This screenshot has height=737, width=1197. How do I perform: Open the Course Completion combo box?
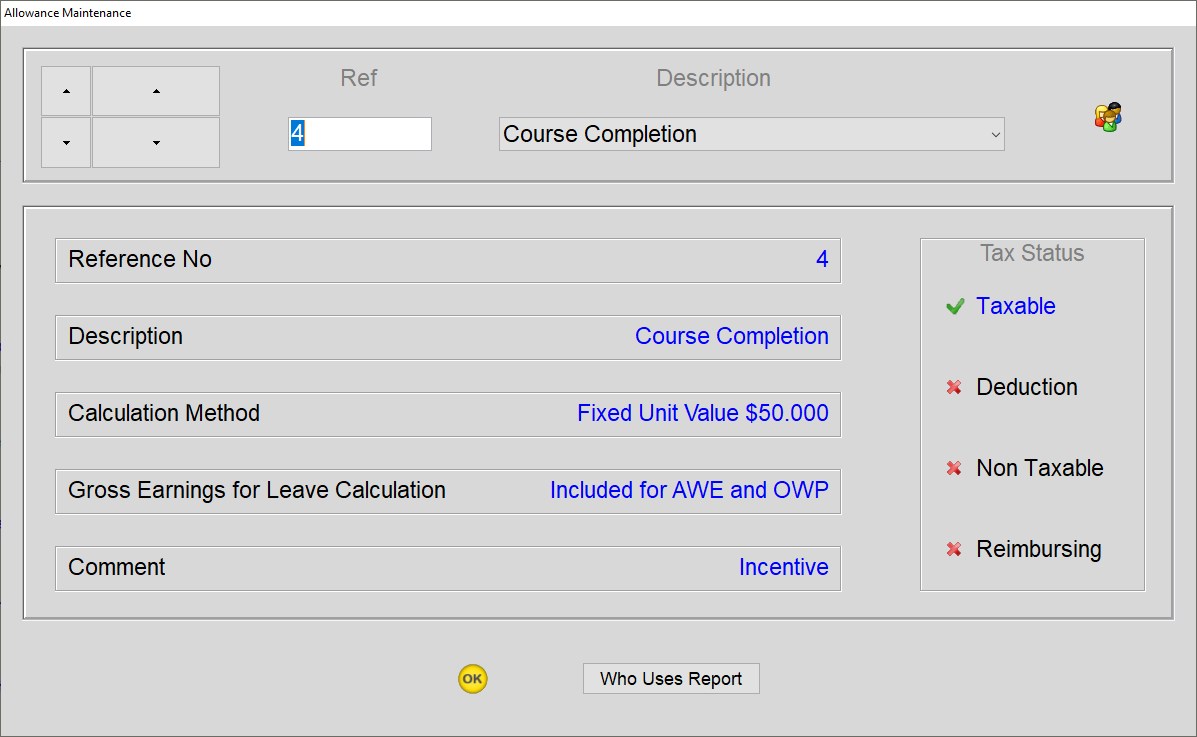(751, 134)
